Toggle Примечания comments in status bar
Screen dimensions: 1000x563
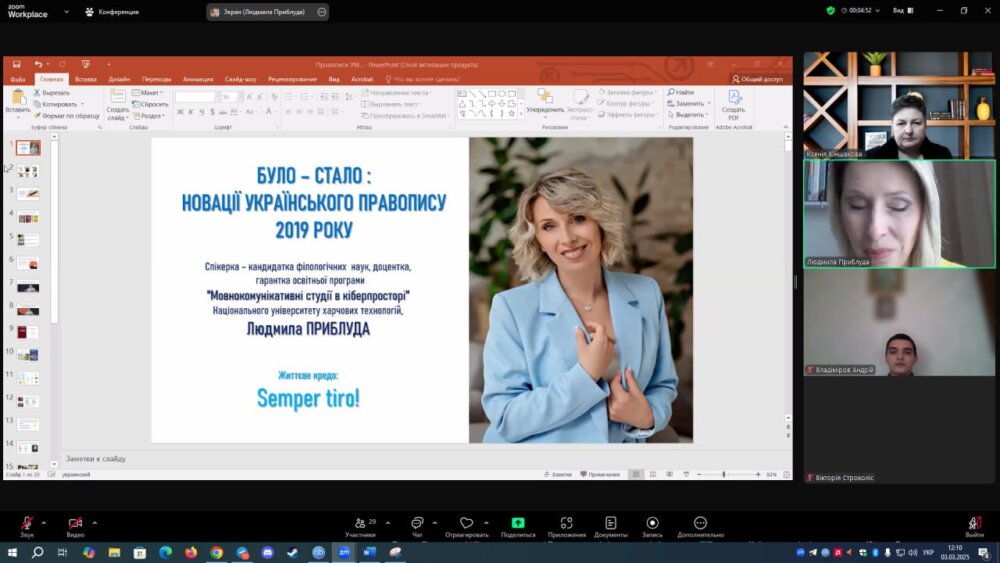pyautogui.click(x=599, y=474)
